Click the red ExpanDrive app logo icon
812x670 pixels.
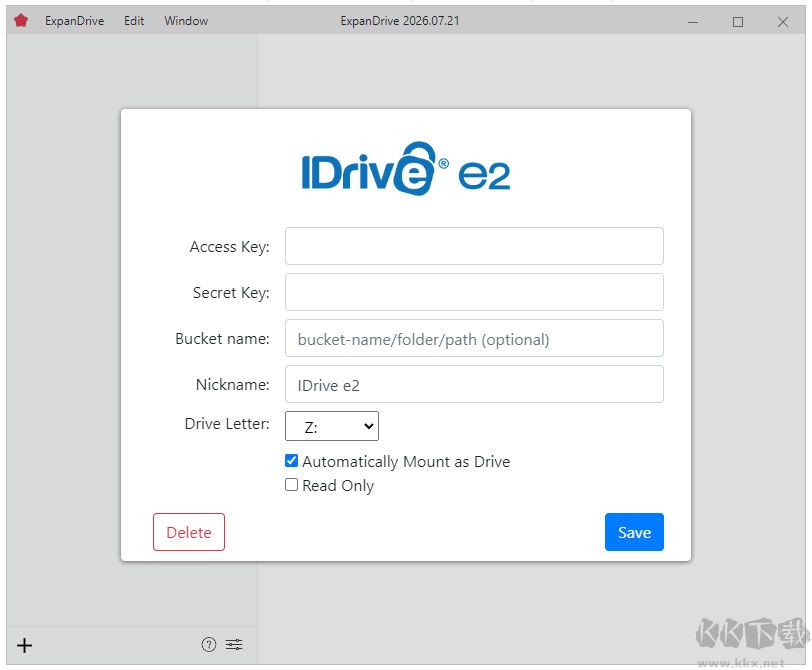pyautogui.click(x=21, y=21)
